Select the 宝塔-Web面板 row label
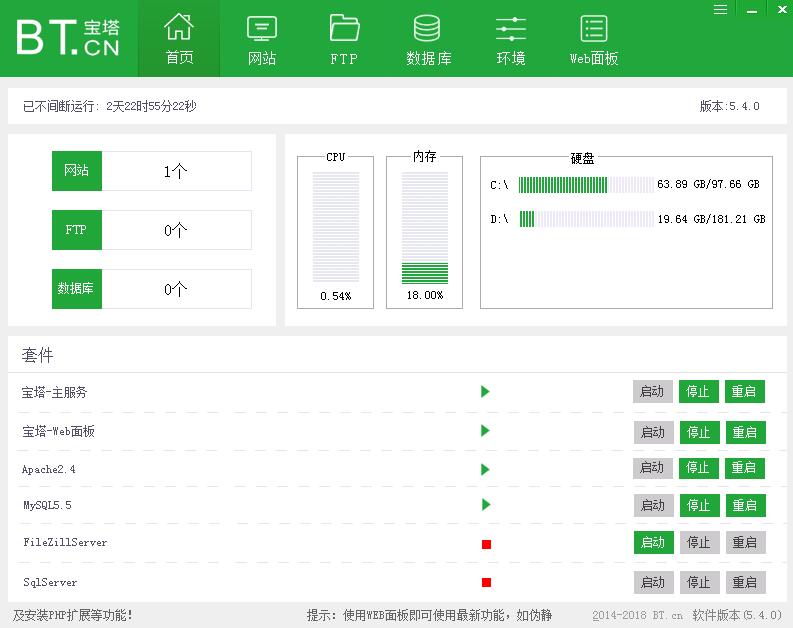The height and width of the screenshot is (628, 793). pyautogui.click(x=58, y=431)
